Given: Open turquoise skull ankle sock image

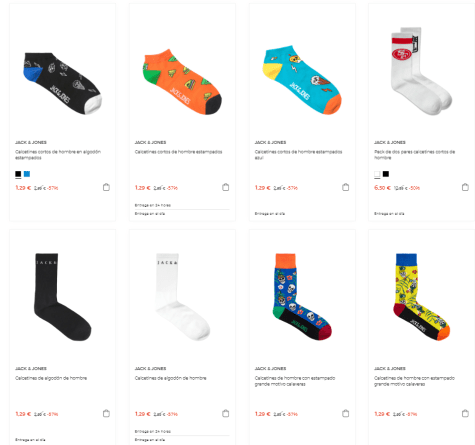Looking at the screenshot, I should point(302,80).
